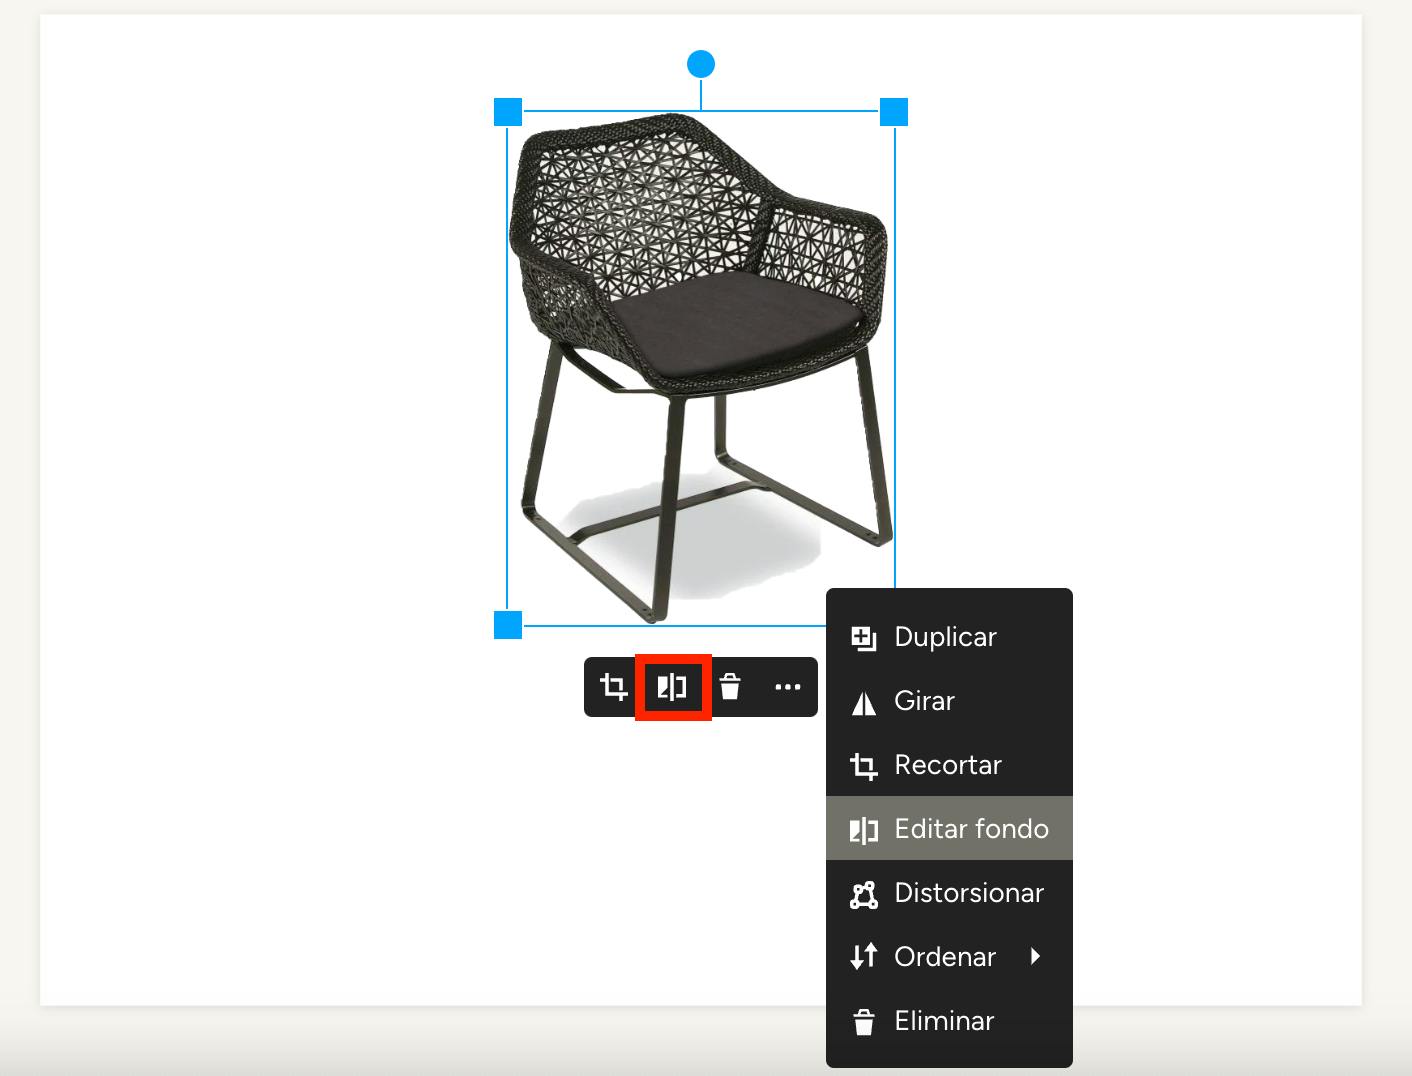This screenshot has width=1412, height=1076.
Task: Click the crop icon in floating toolbar
Action: tap(613, 687)
